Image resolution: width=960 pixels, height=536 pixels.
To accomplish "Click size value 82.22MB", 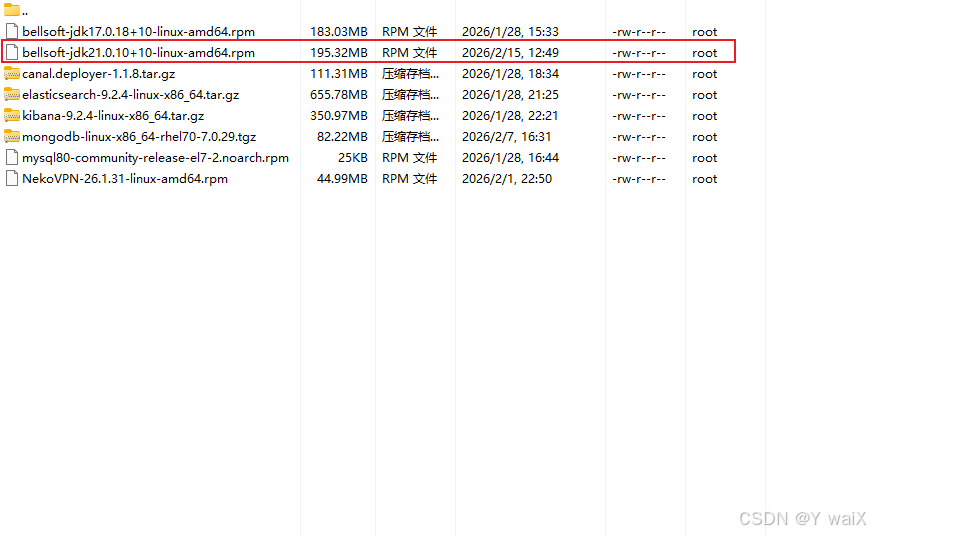I will tap(342, 137).
